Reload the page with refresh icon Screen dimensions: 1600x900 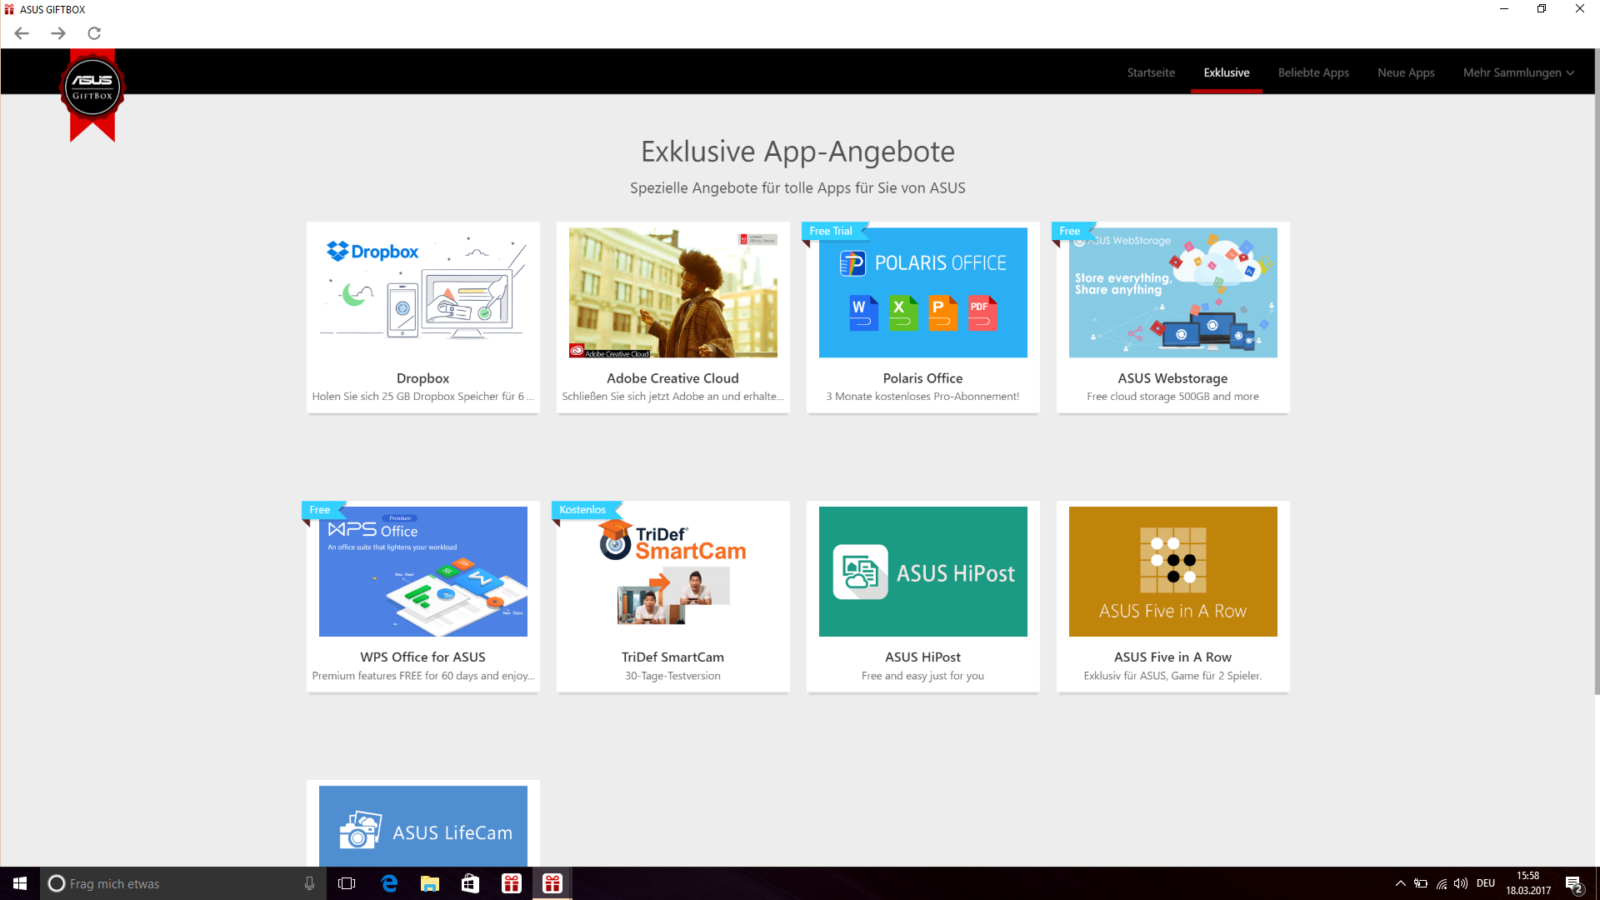click(94, 33)
